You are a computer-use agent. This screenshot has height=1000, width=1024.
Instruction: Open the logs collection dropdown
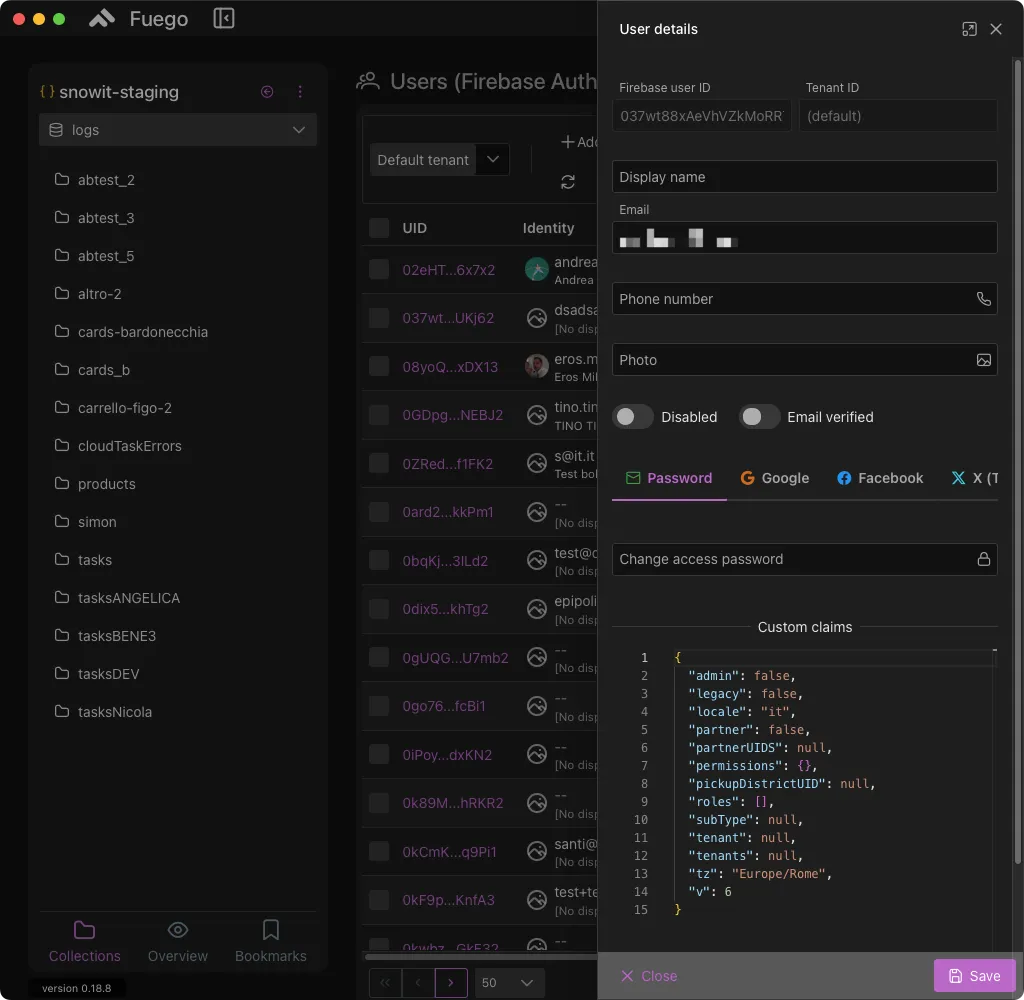pos(298,130)
